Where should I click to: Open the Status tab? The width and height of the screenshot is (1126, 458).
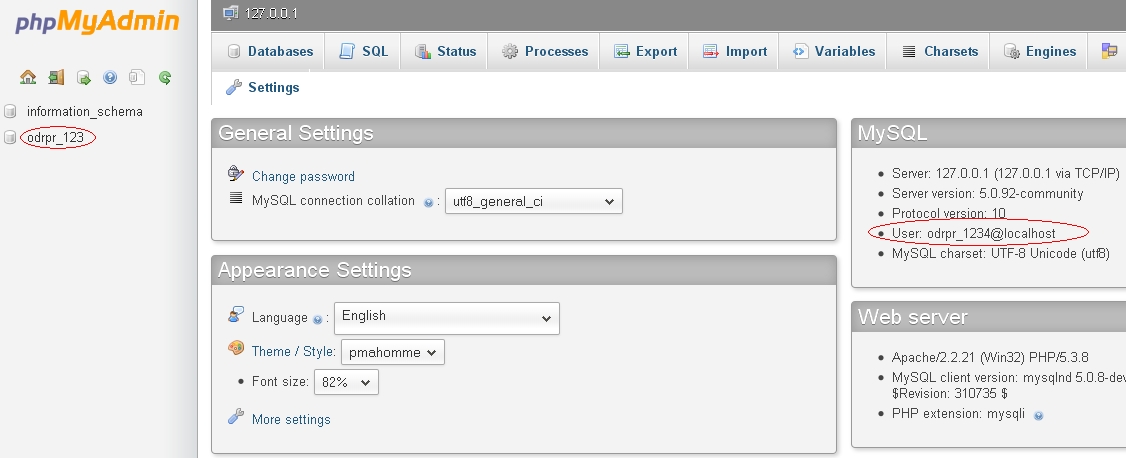445,52
